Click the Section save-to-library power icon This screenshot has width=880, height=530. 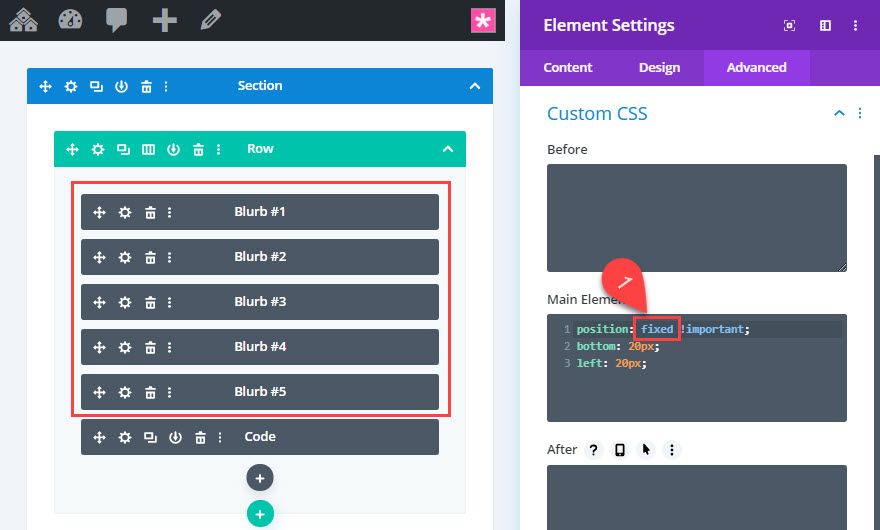pyautogui.click(x=121, y=86)
